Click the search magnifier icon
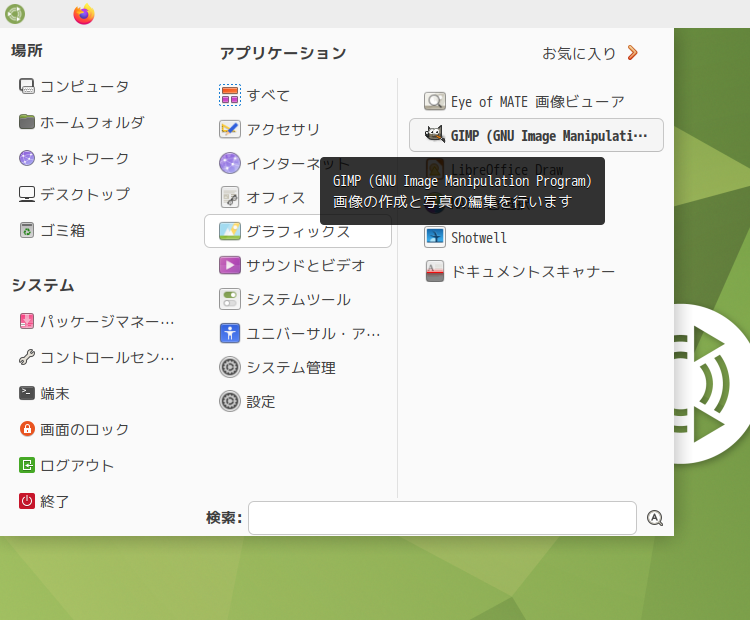 click(655, 518)
